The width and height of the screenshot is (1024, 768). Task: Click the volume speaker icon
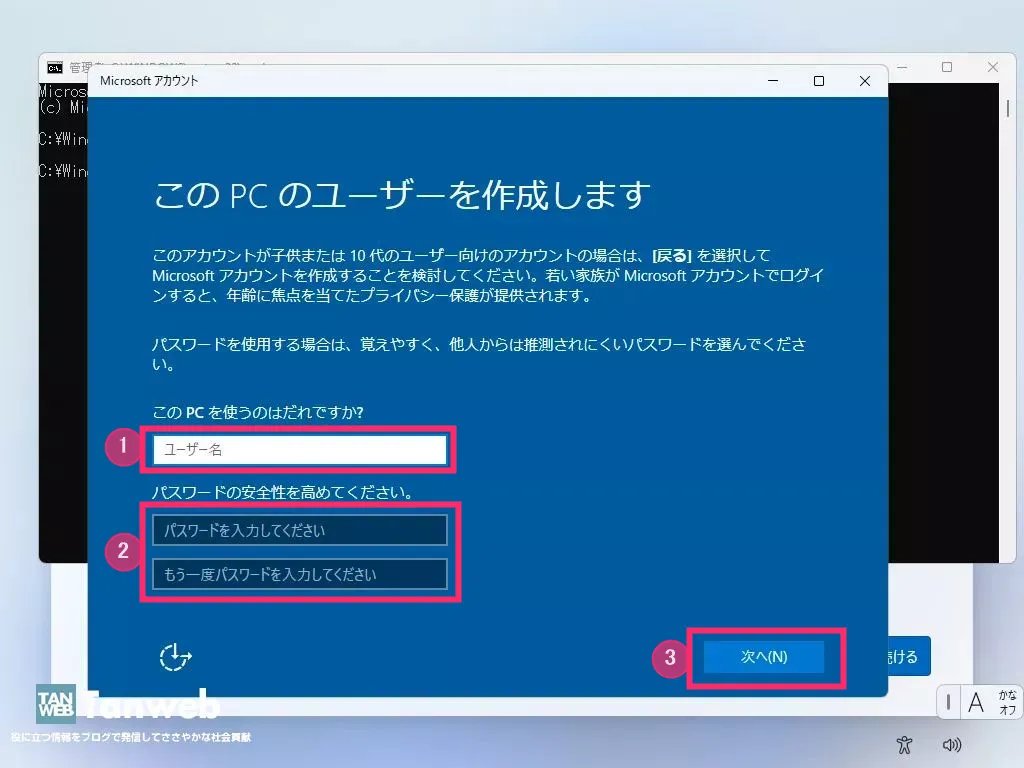pyautogui.click(x=952, y=744)
